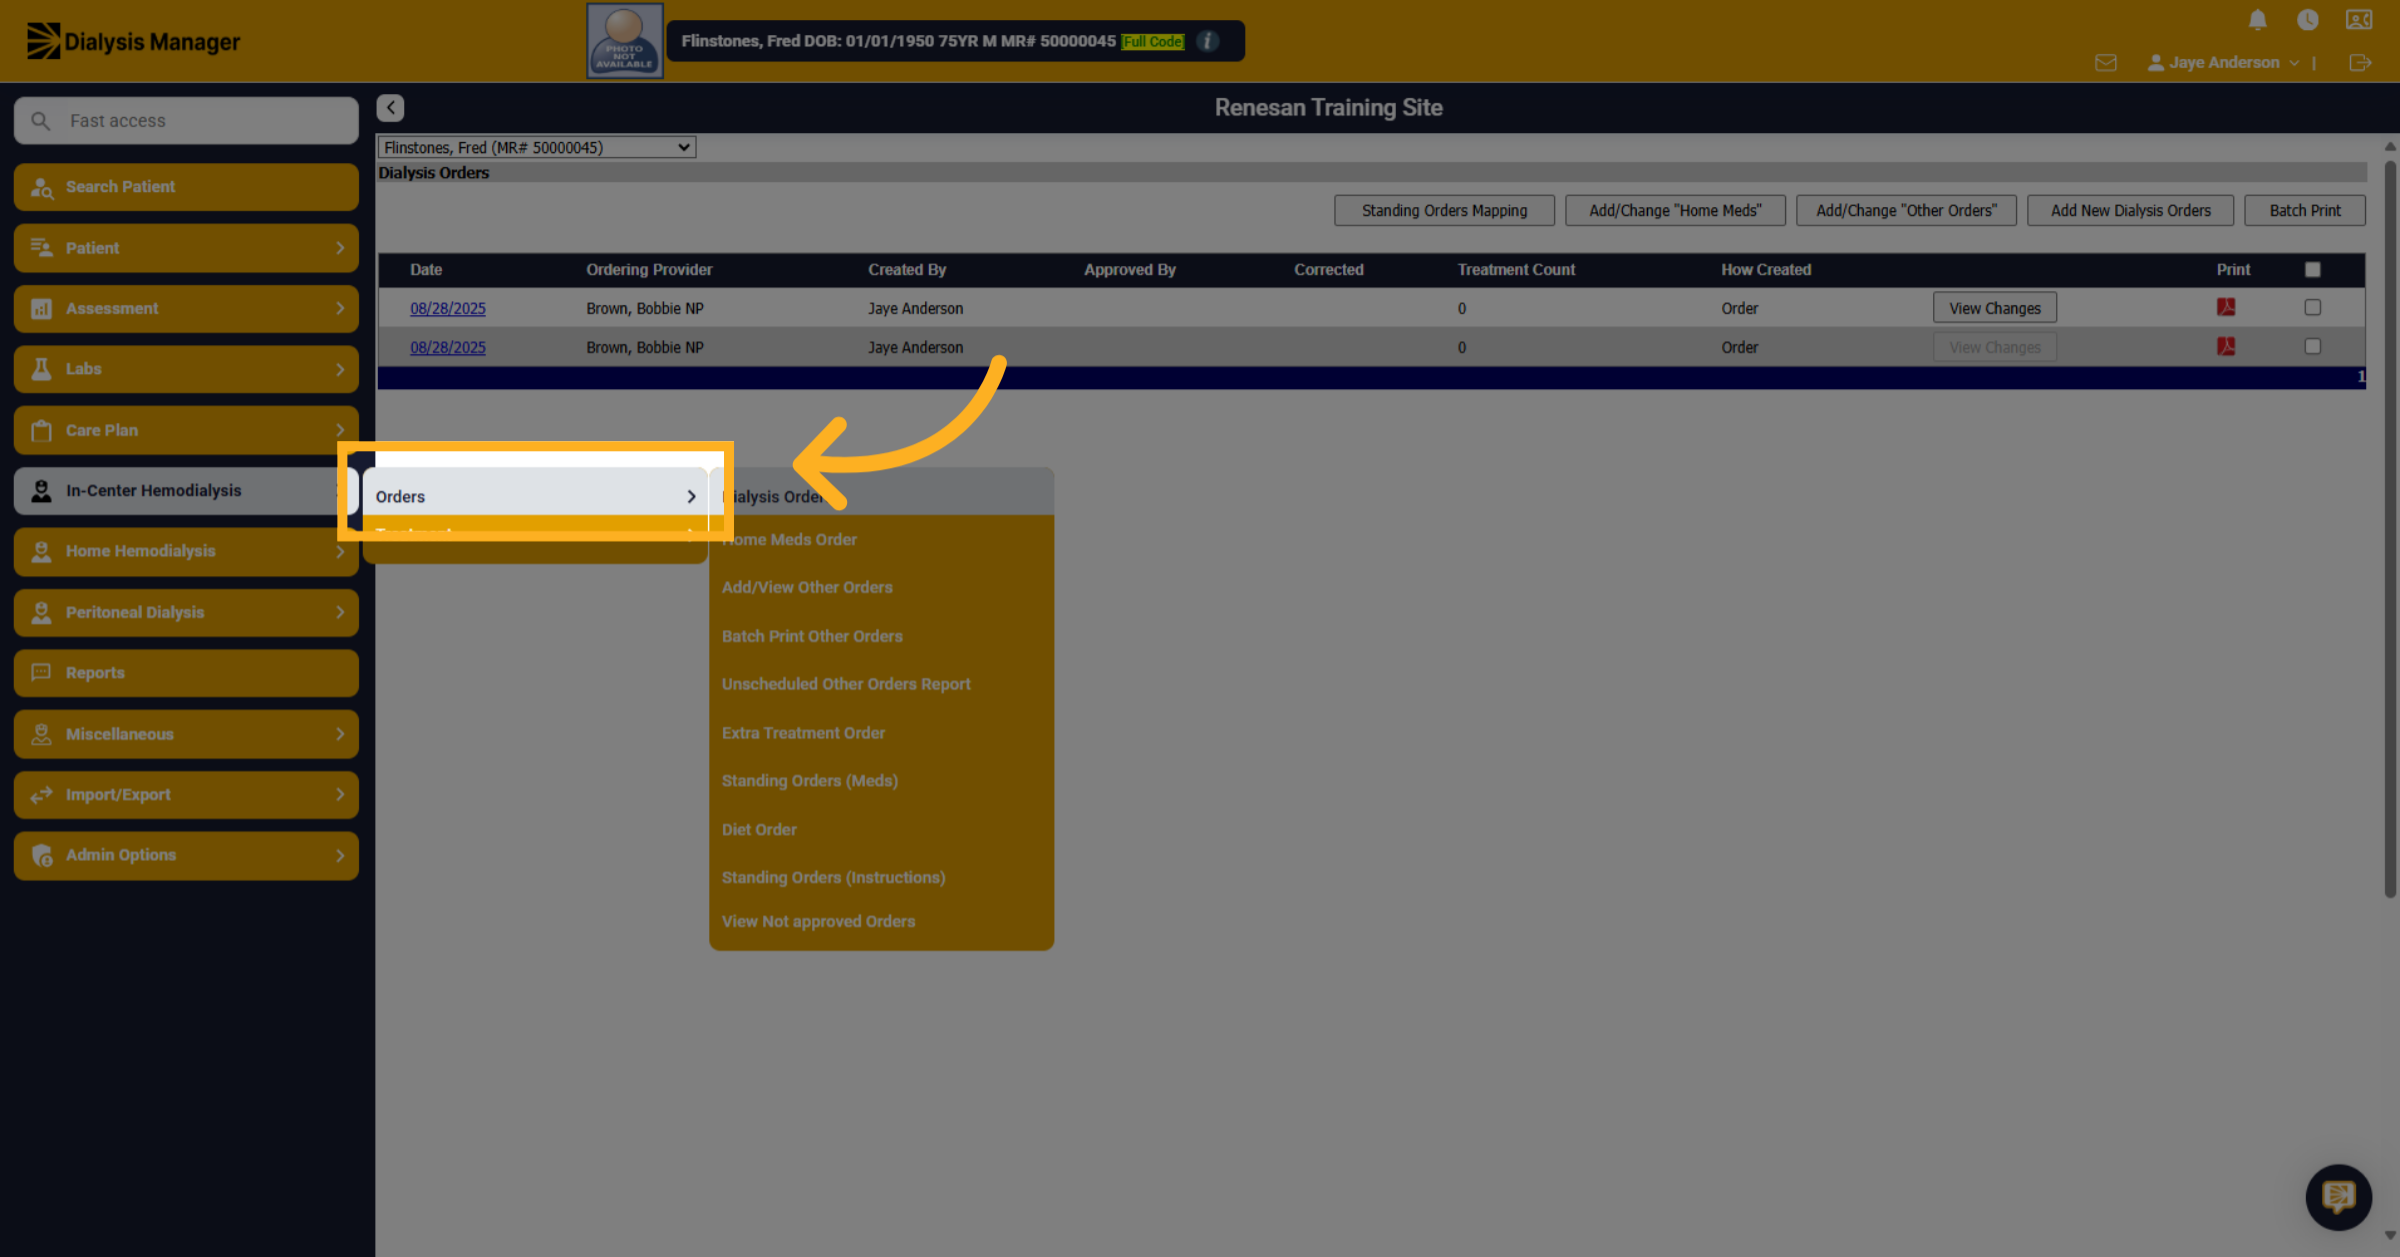Collapse the sidebar with the back arrow
This screenshot has width=2400, height=1257.
click(x=390, y=107)
